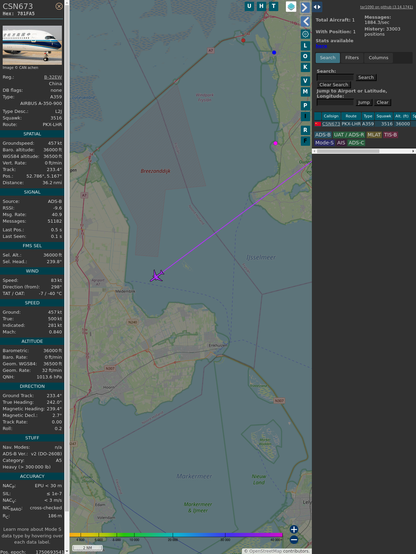
Task: Sort table by Squawk column header
Action: point(383,116)
